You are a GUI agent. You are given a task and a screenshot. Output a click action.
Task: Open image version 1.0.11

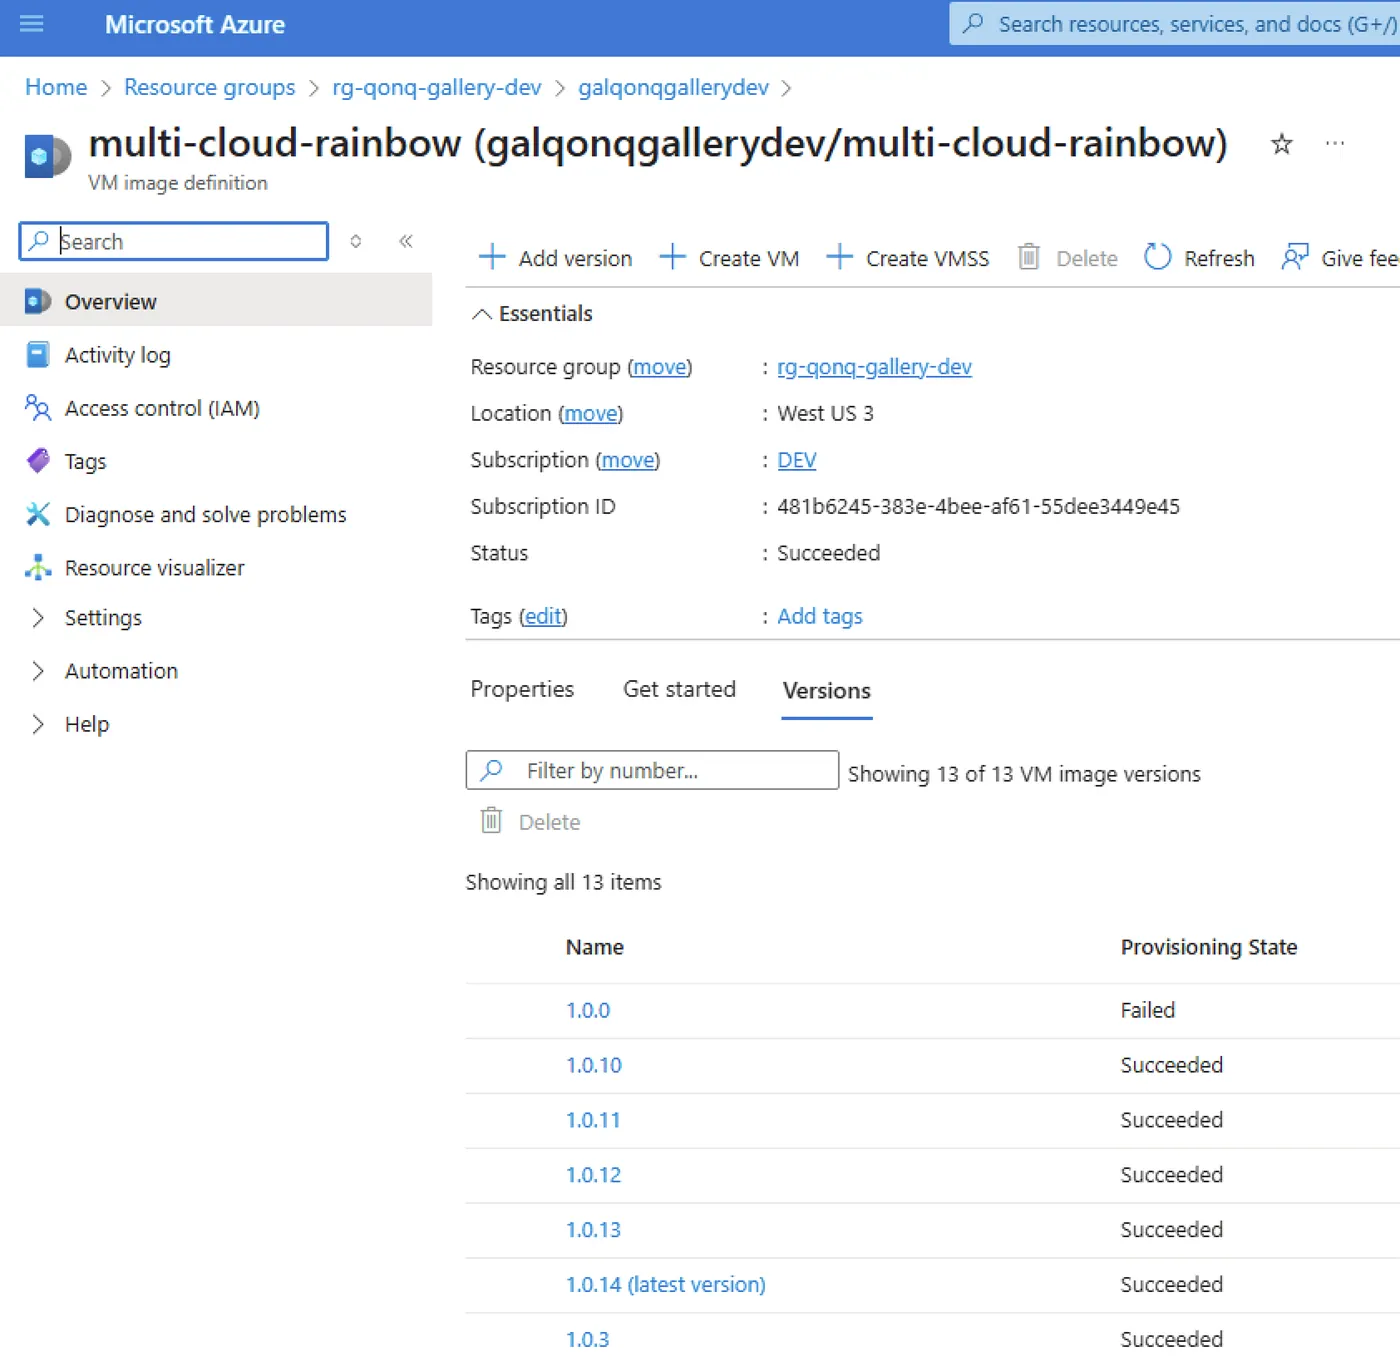click(593, 1120)
